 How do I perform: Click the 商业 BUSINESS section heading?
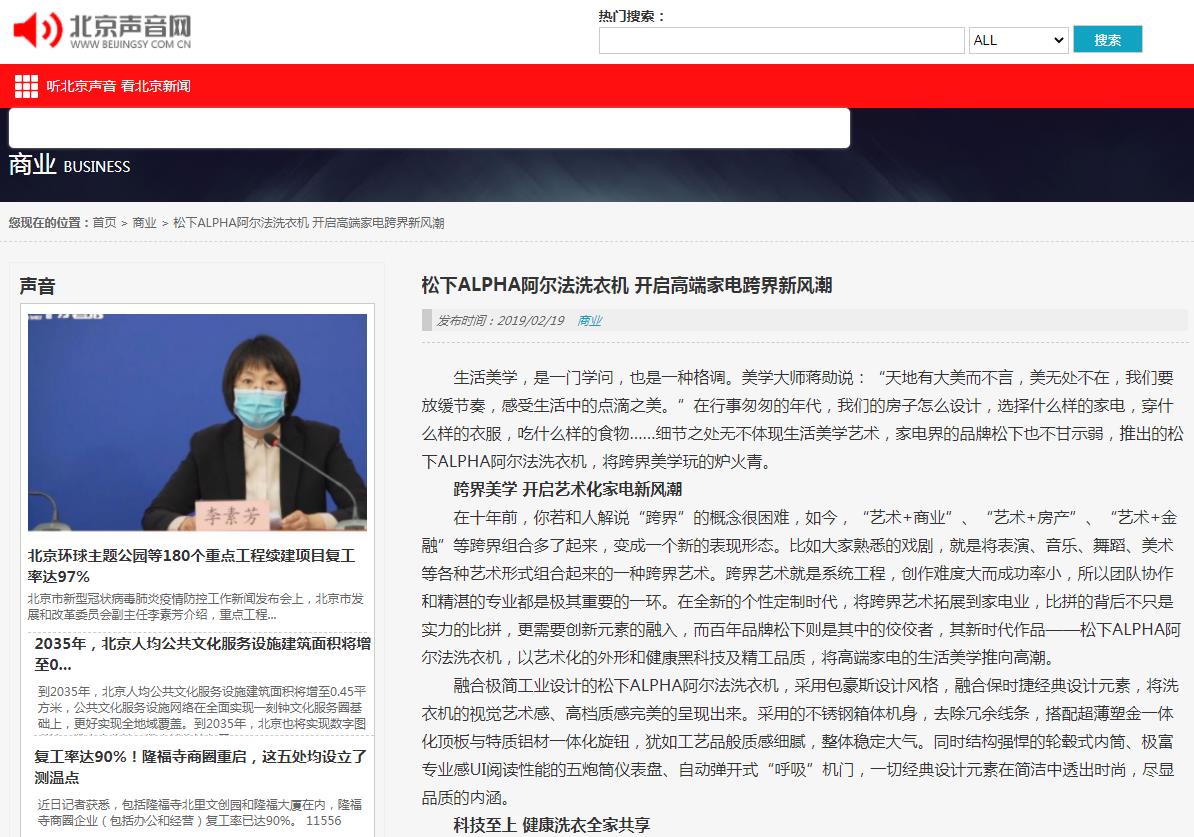click(69, 165)
